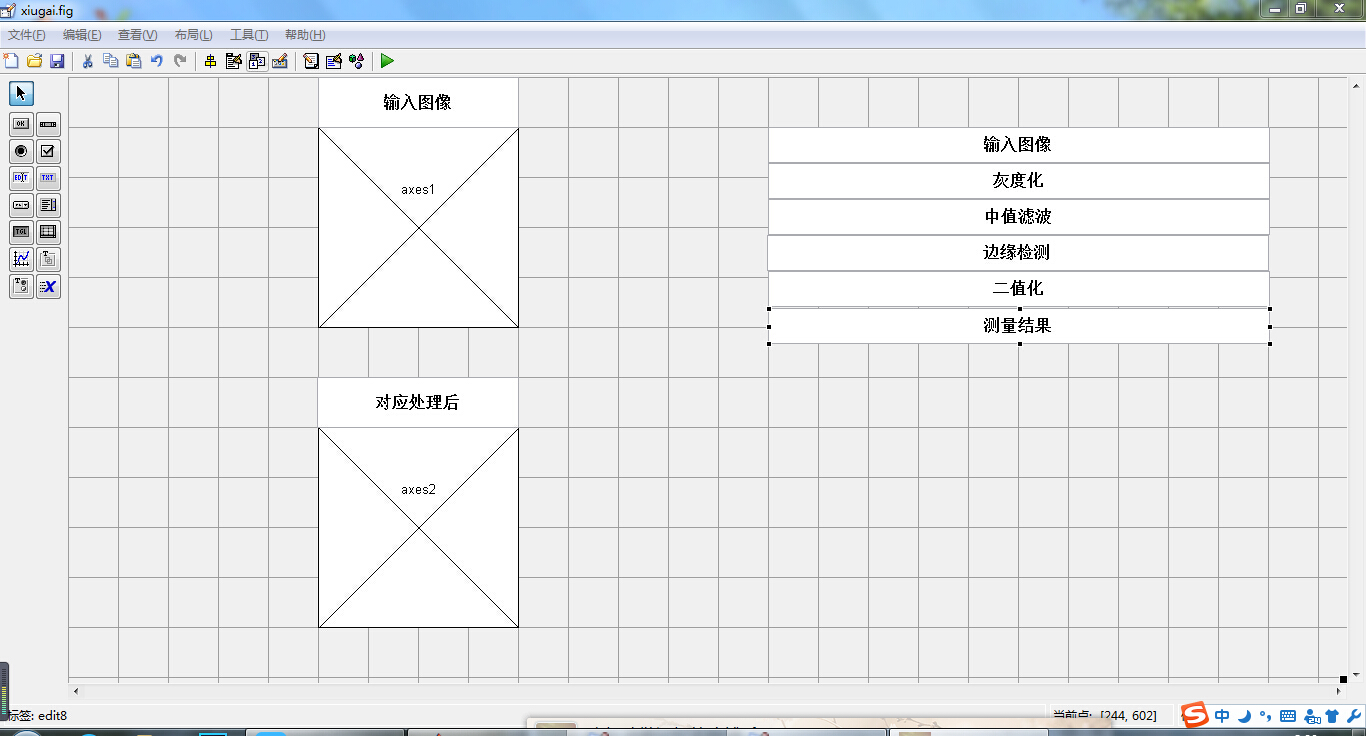1366x736 pixels.
Task: Click the 测量结果 edit box
Action: click(1019, 326)
